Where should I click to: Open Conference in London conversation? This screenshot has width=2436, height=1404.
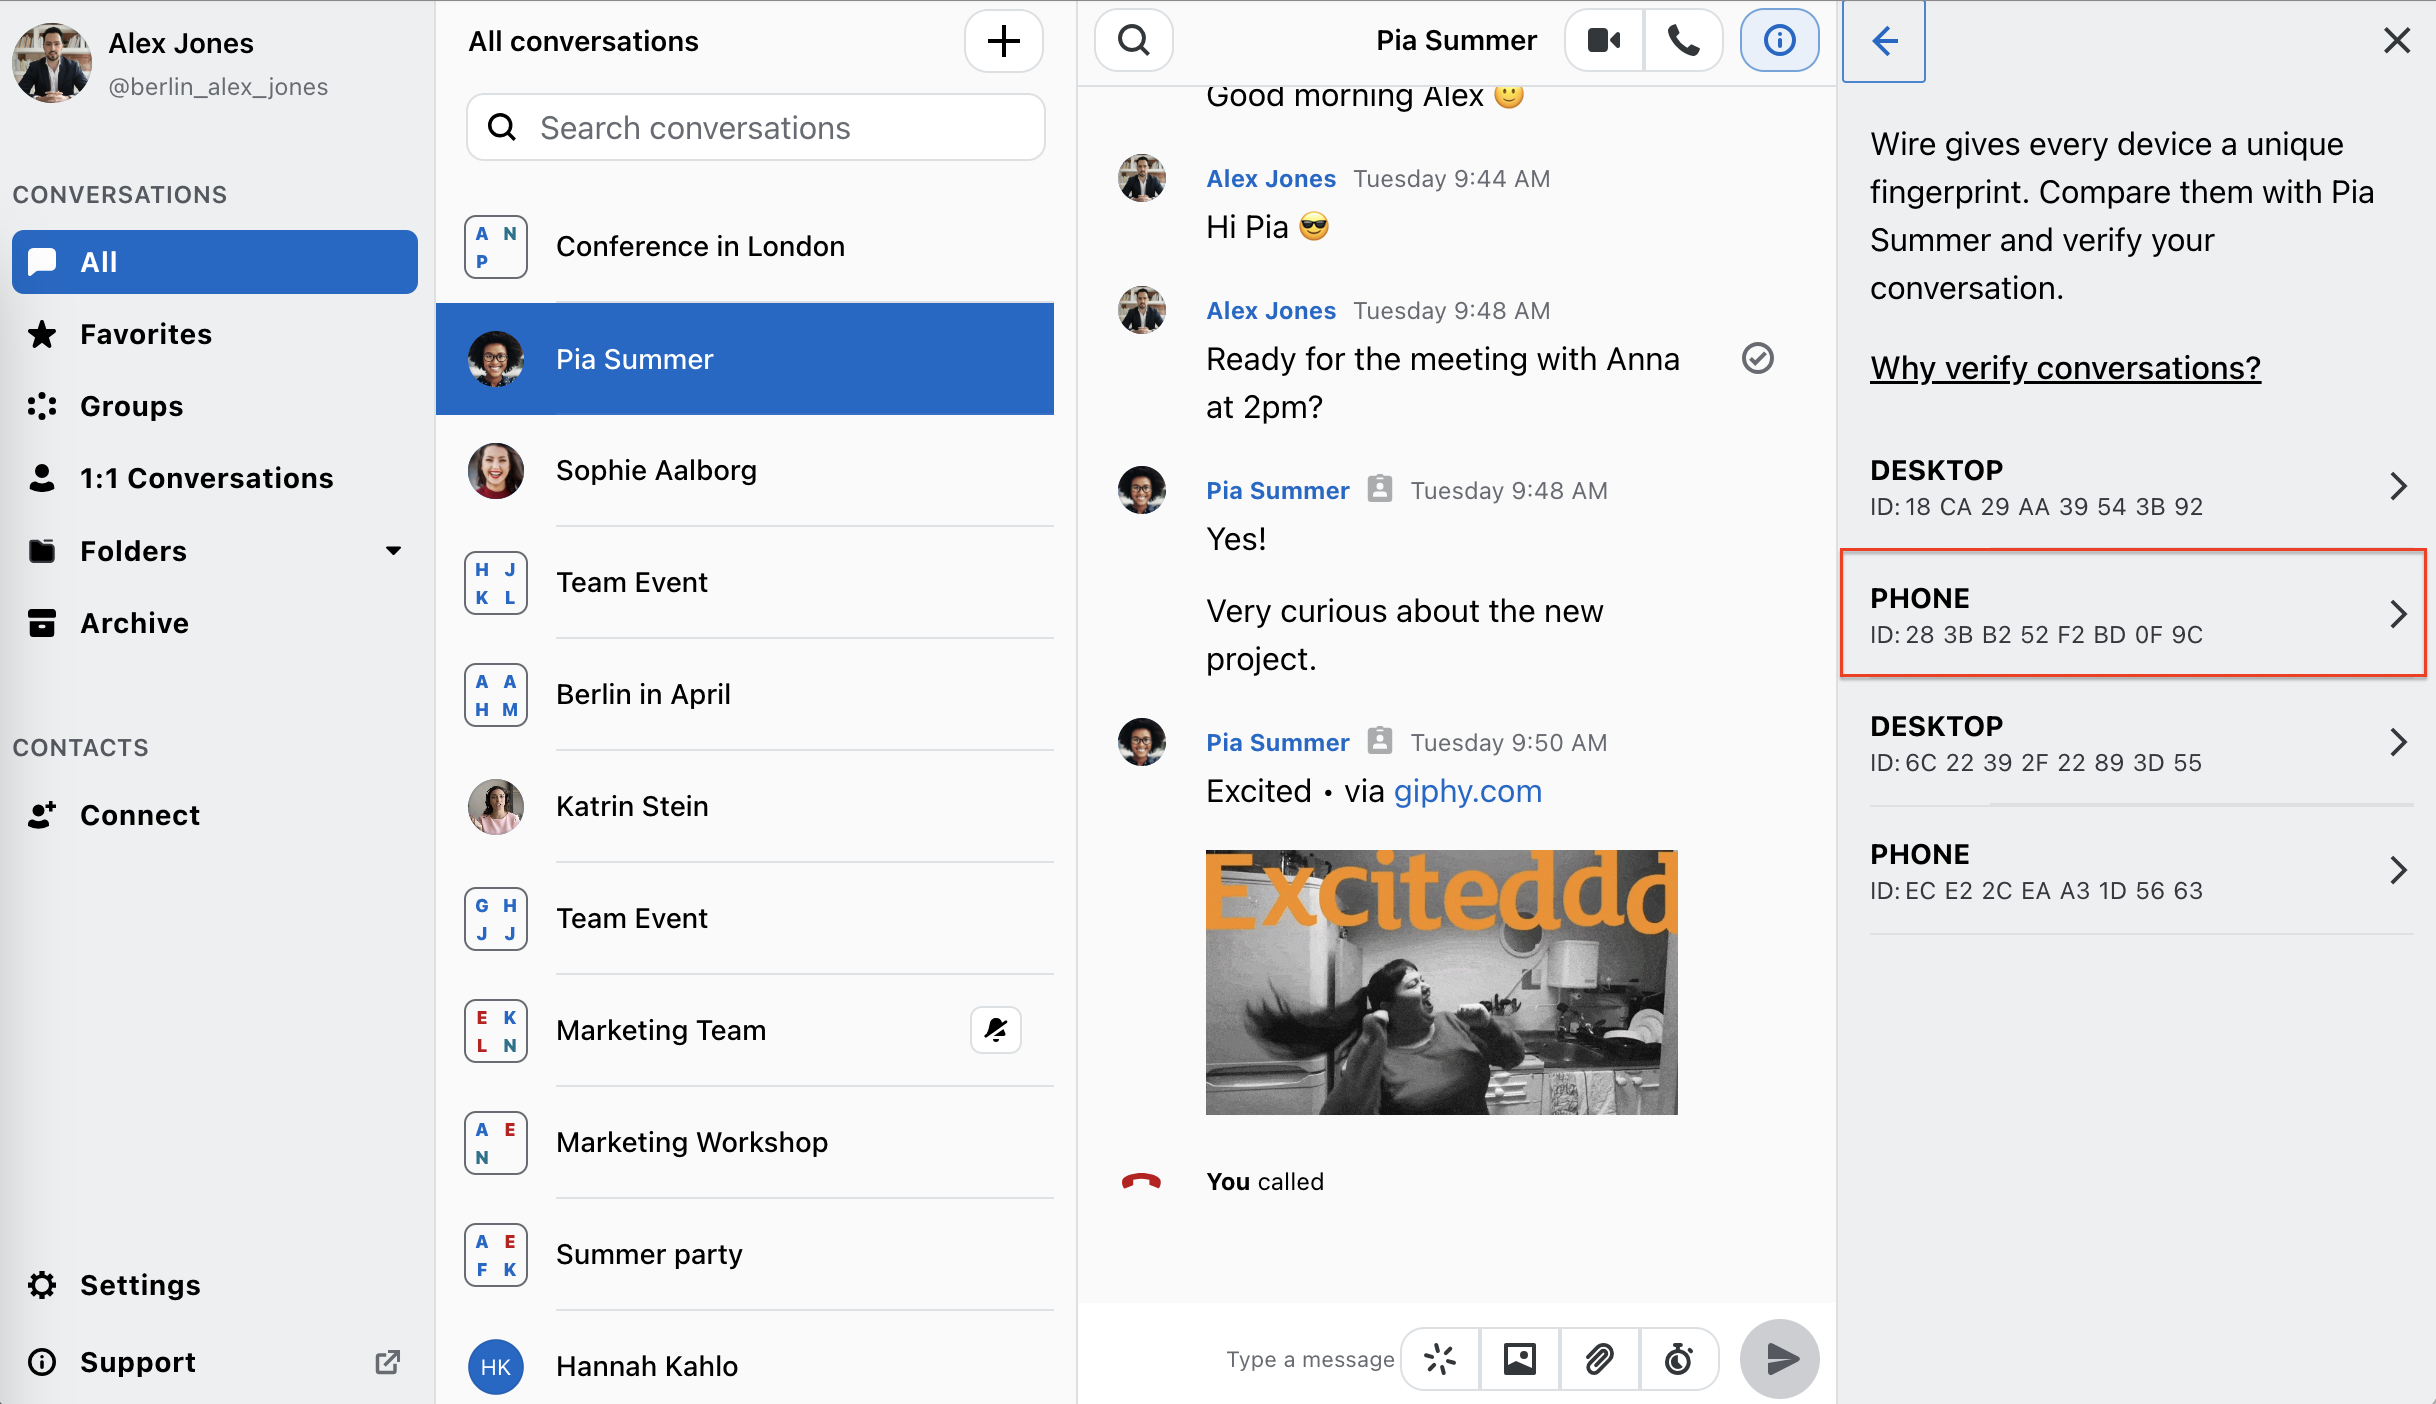(x=745, y=247)
